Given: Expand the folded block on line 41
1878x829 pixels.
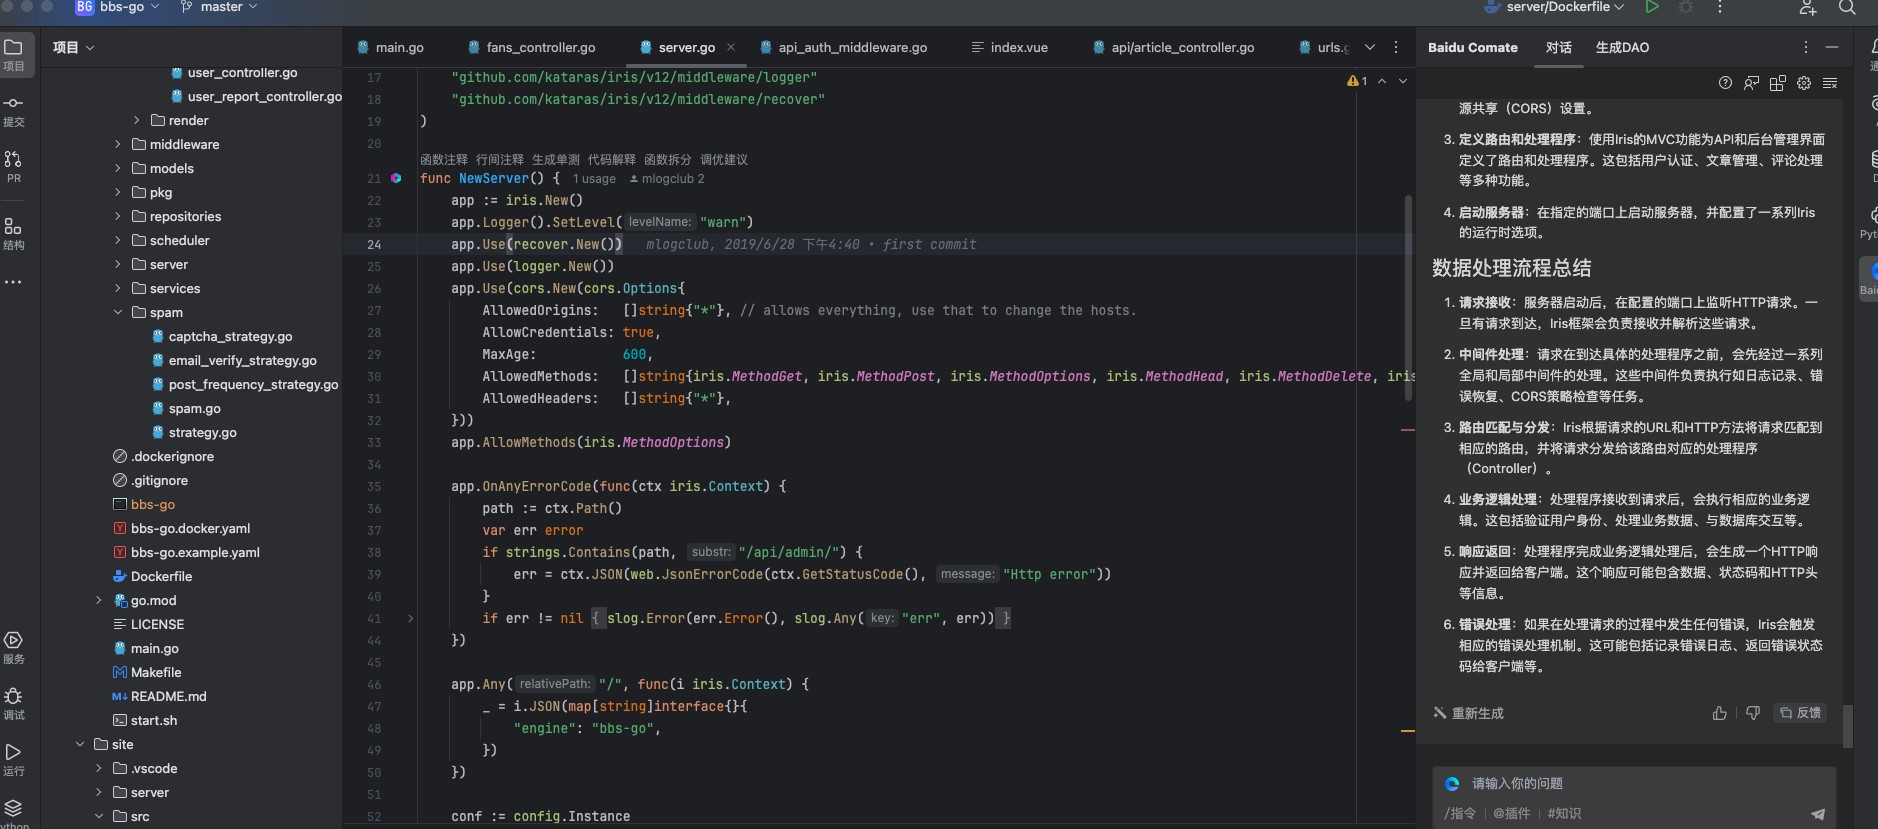Looking at the screenshot, I should (x=410, y=618).
